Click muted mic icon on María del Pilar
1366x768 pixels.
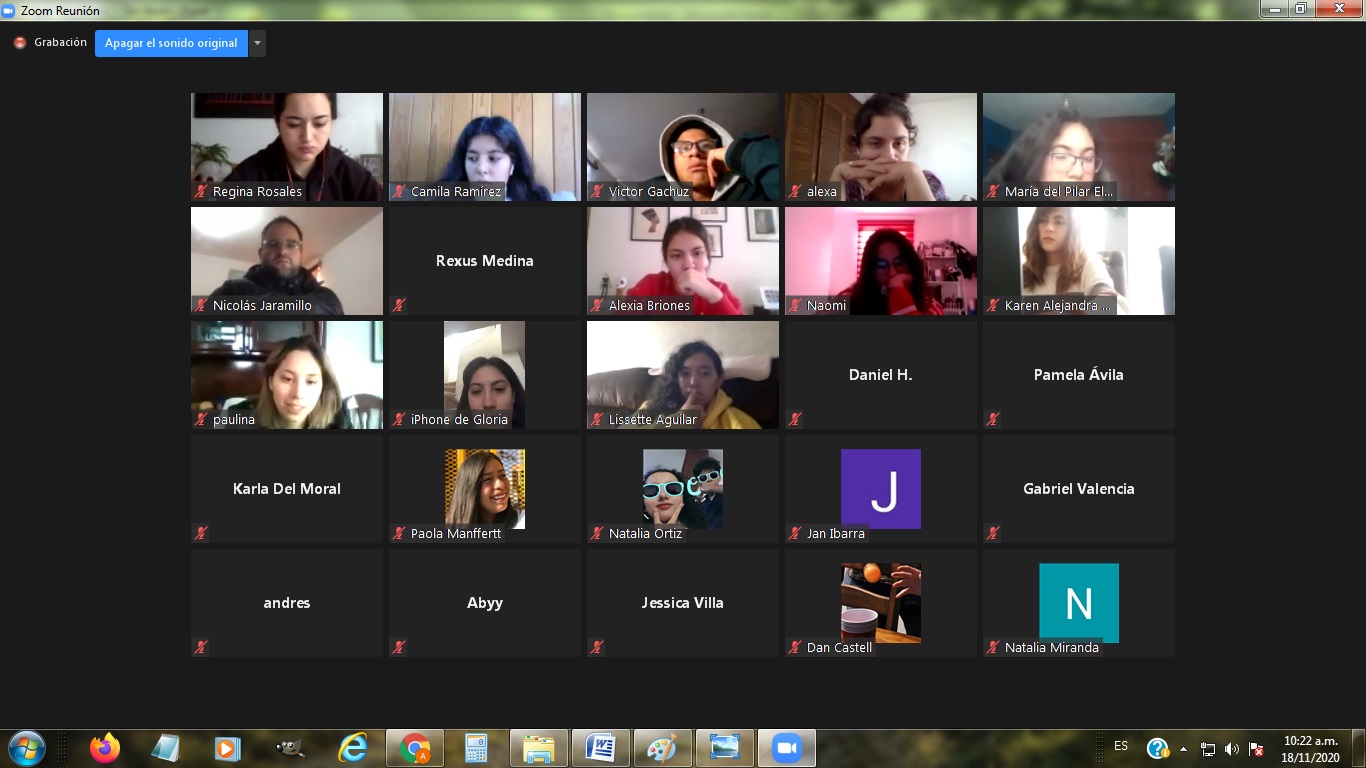(993, 191)
